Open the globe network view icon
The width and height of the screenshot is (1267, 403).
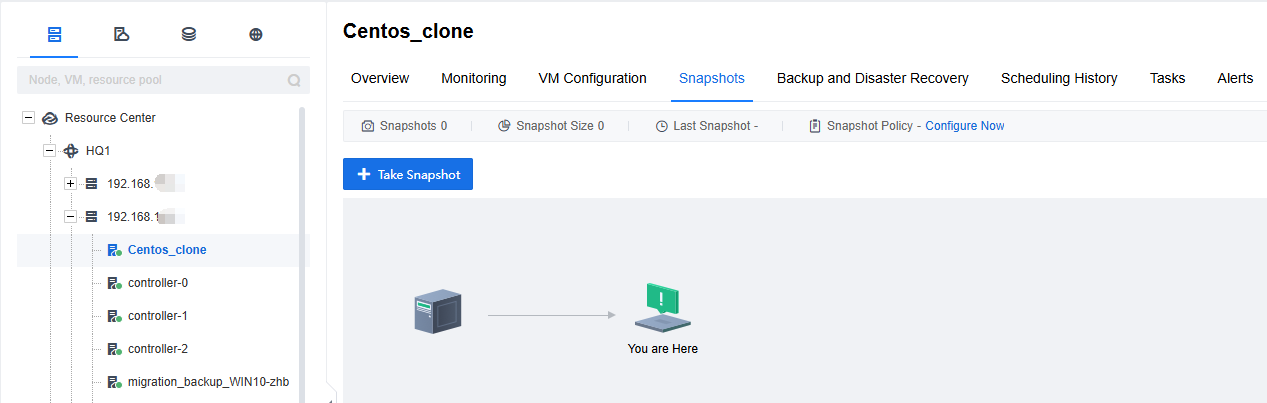coord(256,35)
